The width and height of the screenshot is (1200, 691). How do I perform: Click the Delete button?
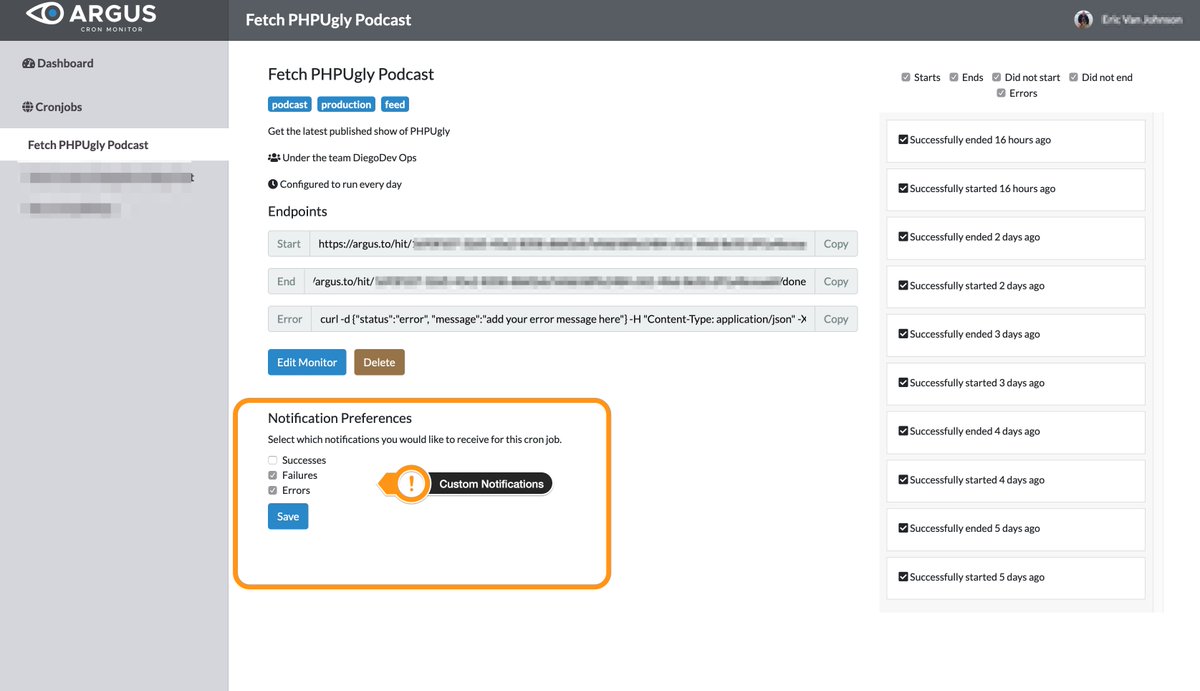379,362
